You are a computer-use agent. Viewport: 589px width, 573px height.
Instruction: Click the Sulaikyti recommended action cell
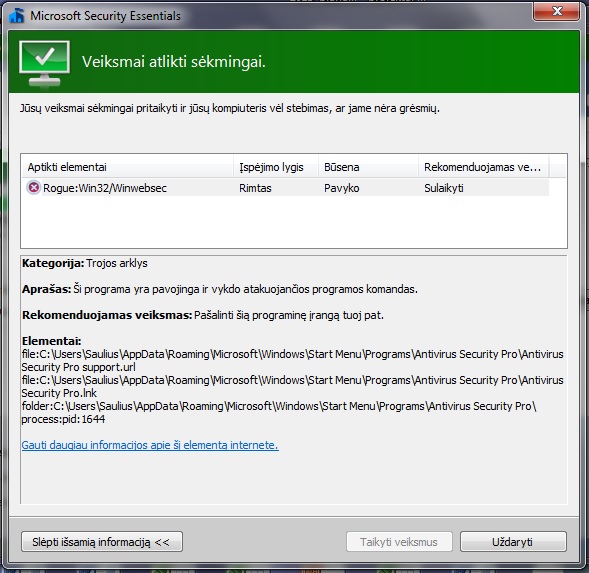(x=444, y=188)
